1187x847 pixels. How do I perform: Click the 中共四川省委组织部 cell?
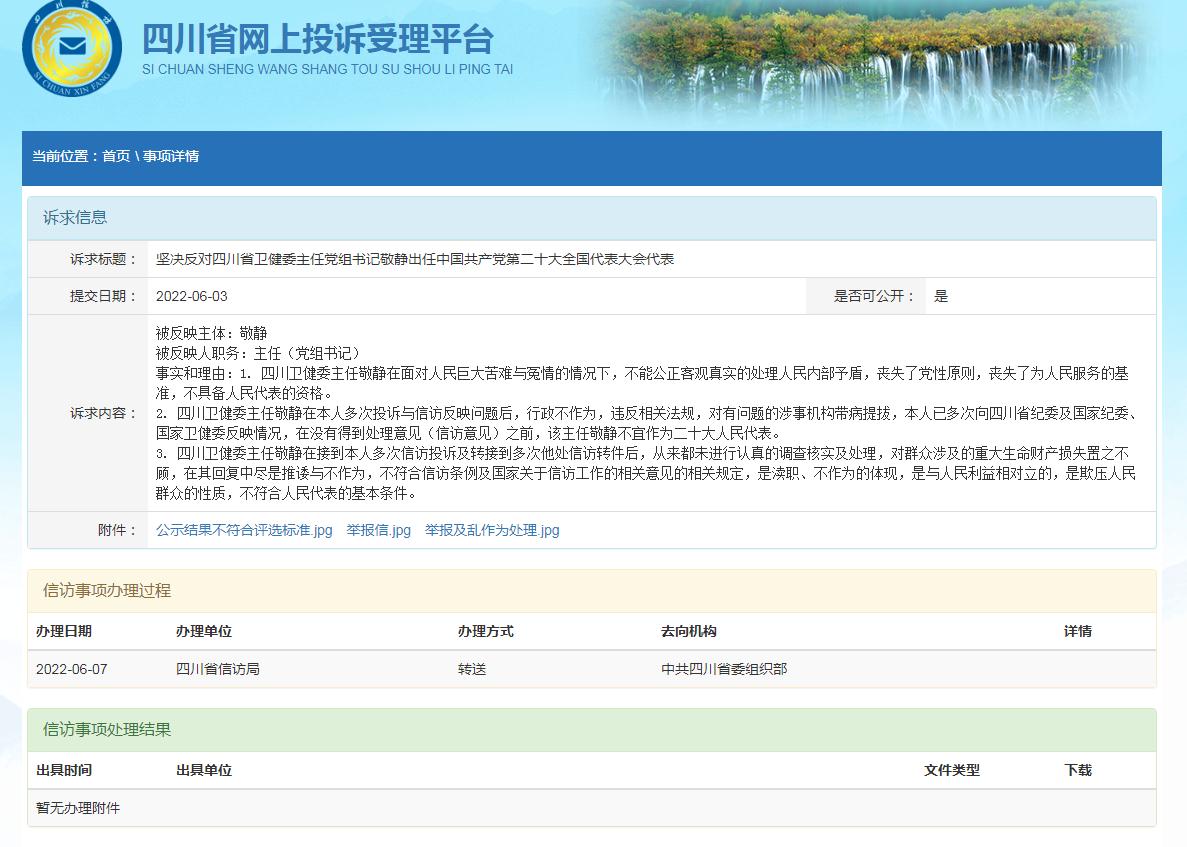point(724,669)
